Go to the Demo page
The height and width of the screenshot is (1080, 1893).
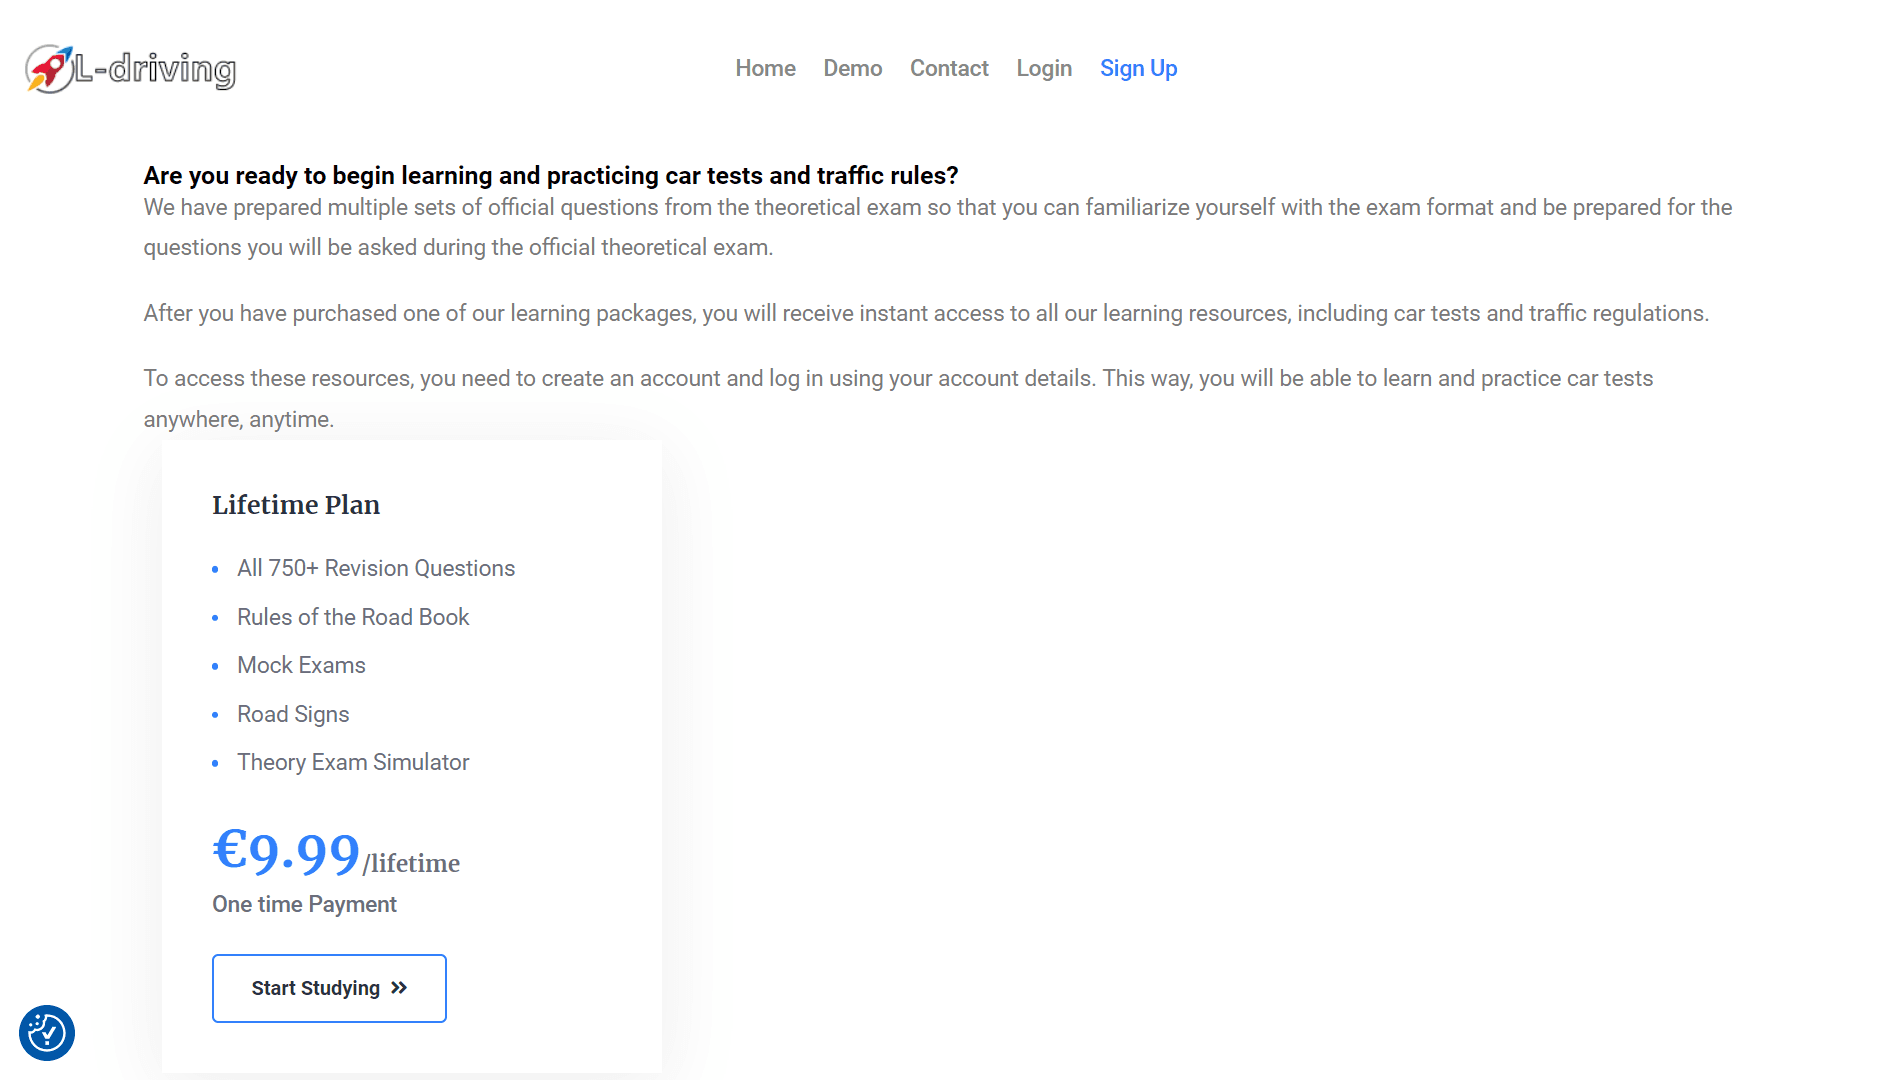(x=852, y=68)
